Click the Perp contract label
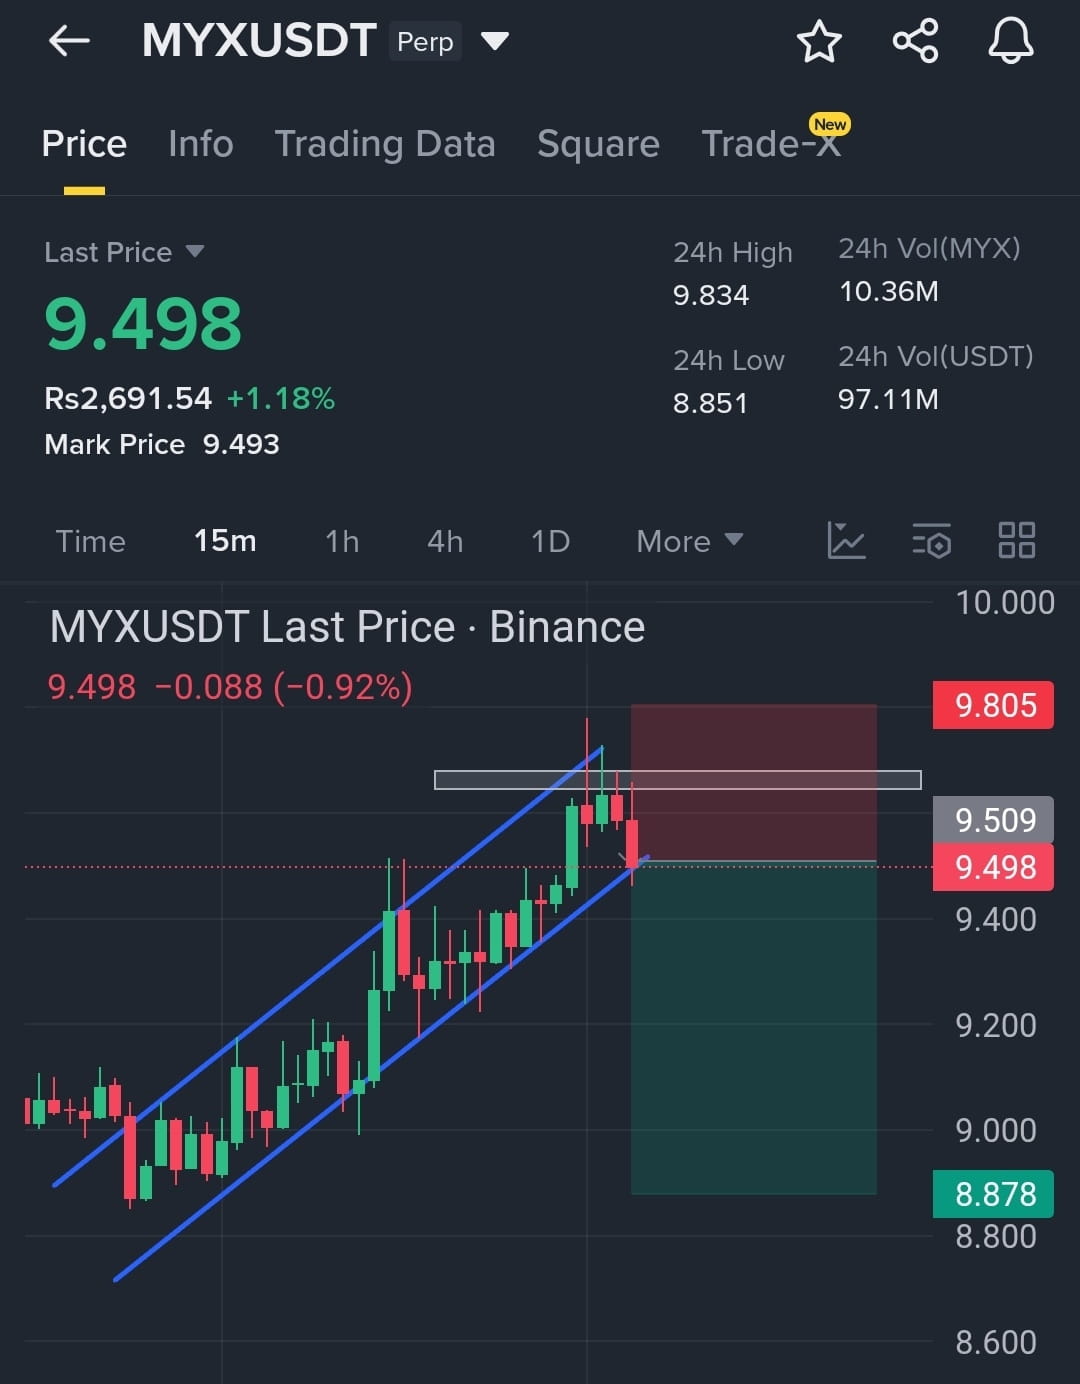Image resolution: width=1080 pixels, height=1384 pixels. (x=425, y=42)
